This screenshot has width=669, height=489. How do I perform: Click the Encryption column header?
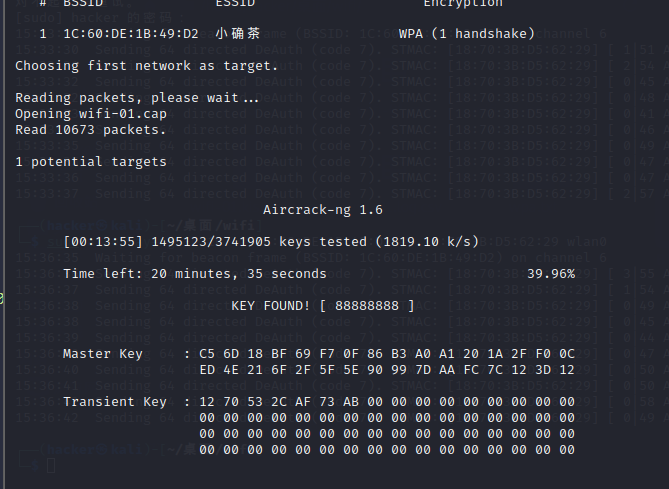point(463,3)
